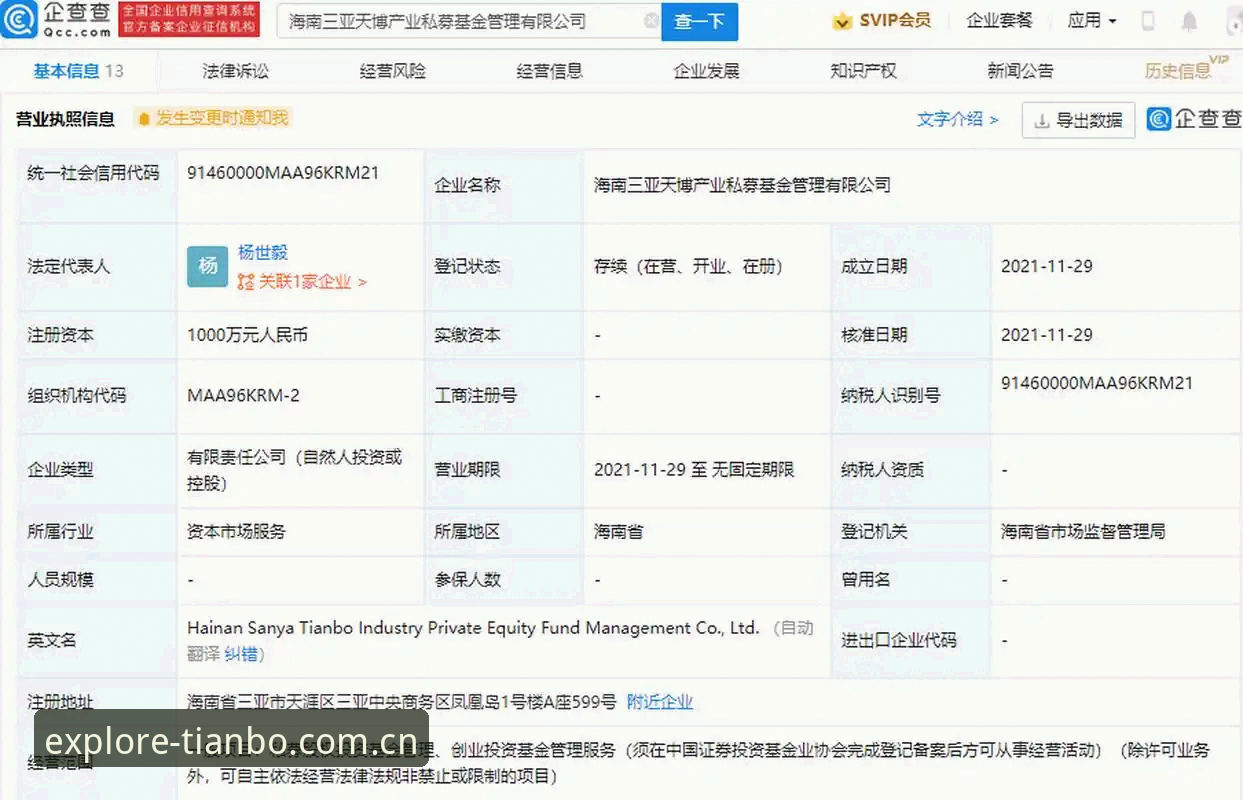Select the 企业类型 有限责任公司 value

294,469
